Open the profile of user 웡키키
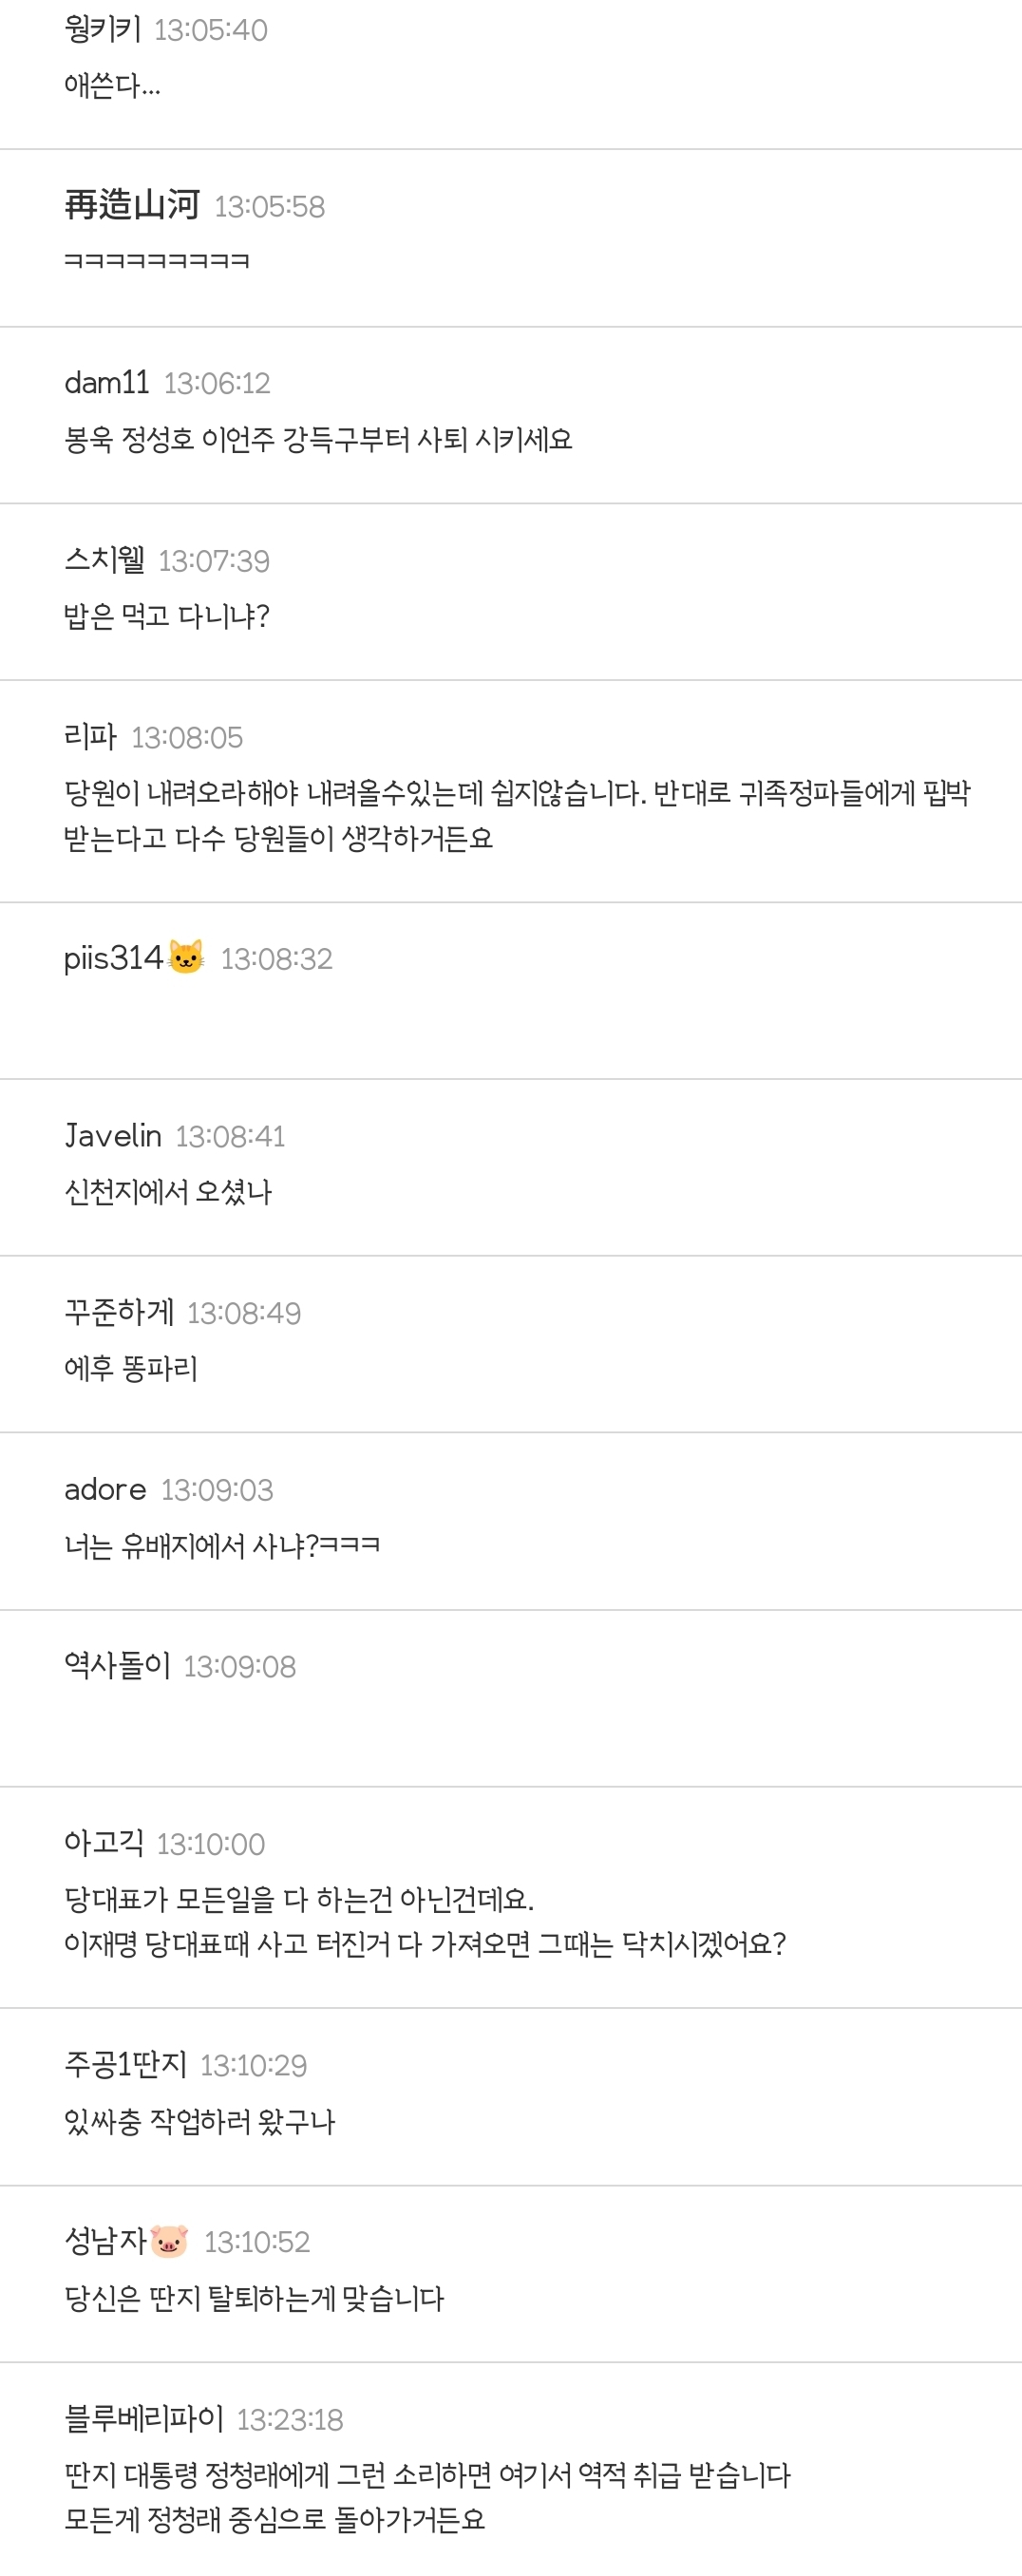 (103, 29)
